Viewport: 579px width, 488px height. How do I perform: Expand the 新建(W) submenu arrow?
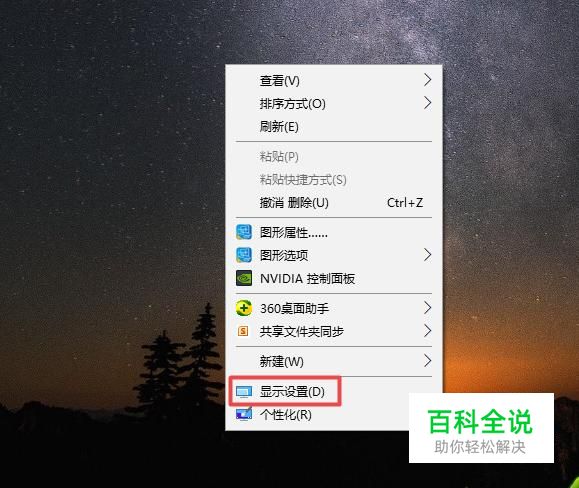(427, 361)
